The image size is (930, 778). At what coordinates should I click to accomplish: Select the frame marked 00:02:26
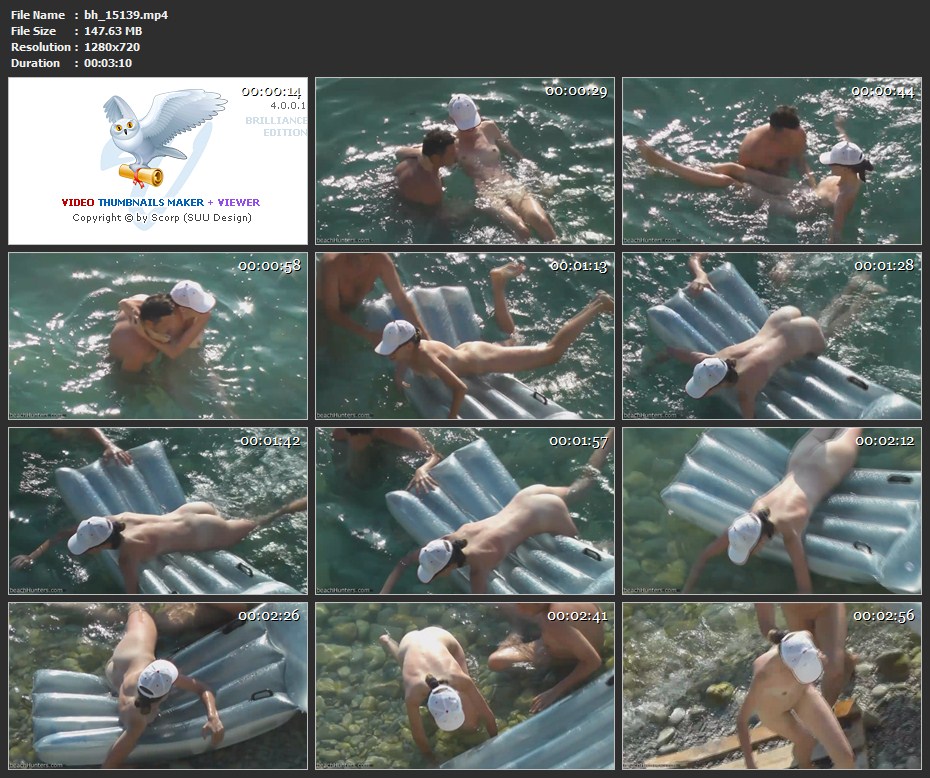click(158, 686)
